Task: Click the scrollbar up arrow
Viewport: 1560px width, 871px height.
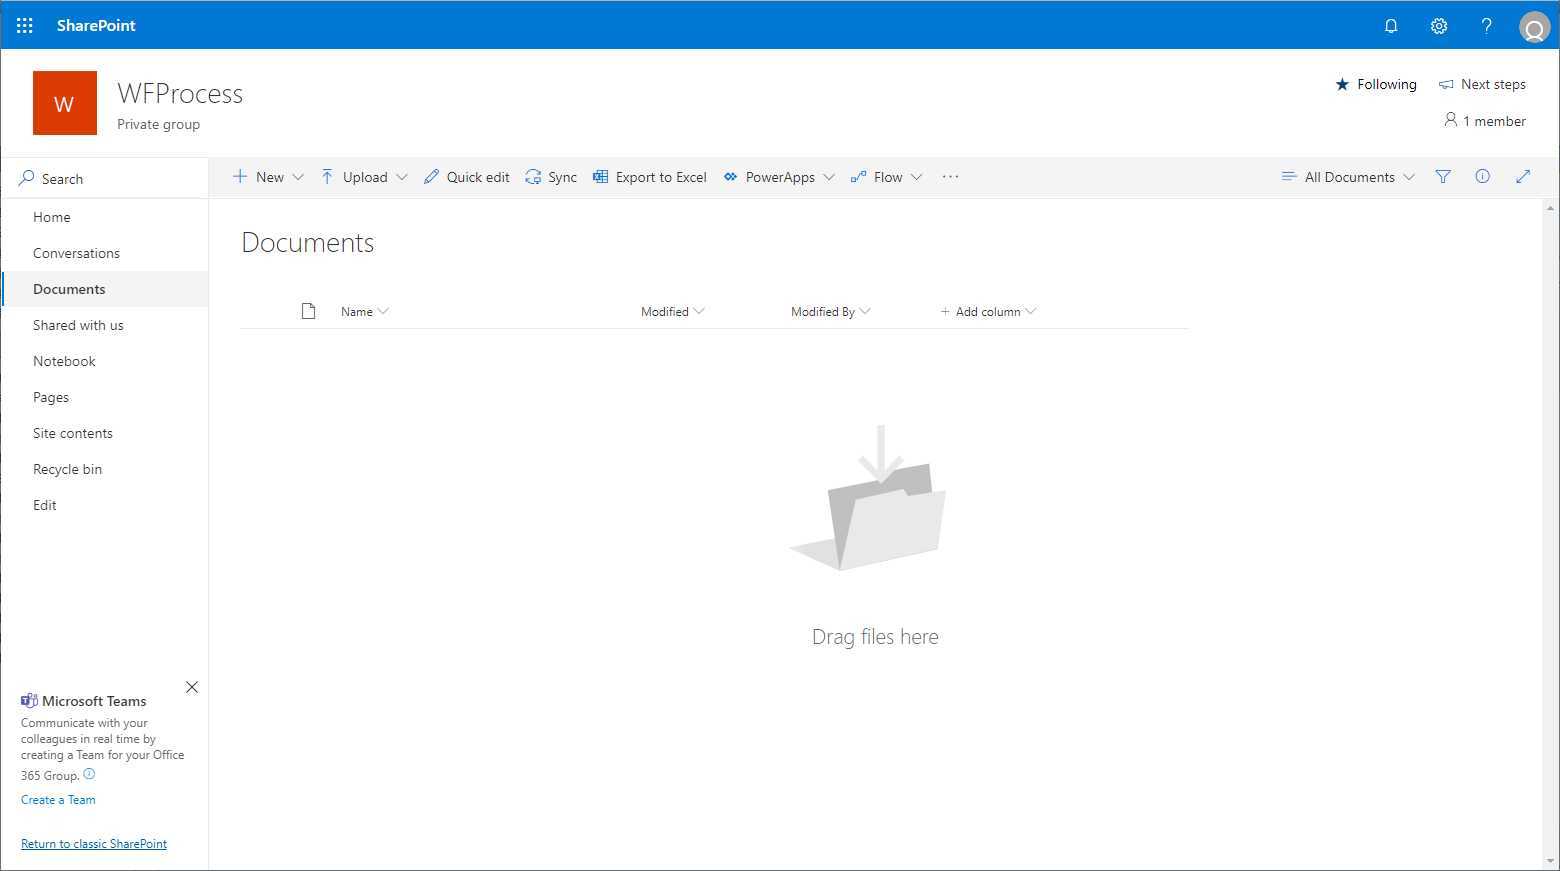Action: (x=1551, y=208)
